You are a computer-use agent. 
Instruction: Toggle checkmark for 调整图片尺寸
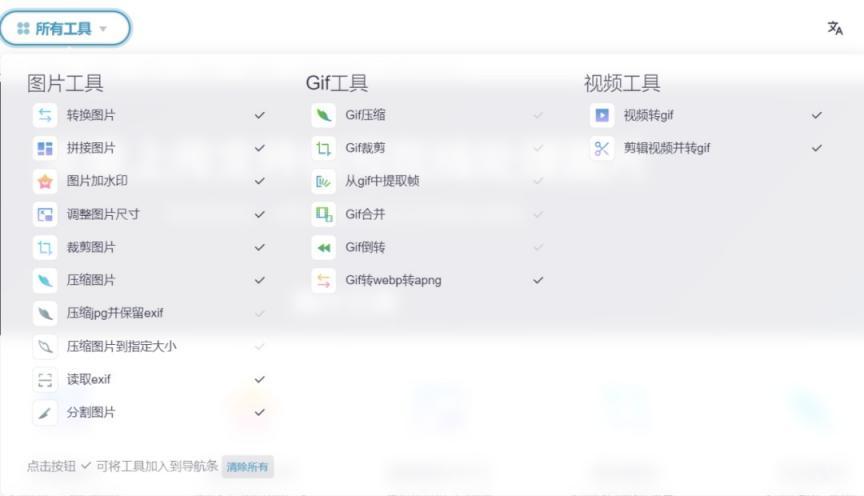pos(260,214)
